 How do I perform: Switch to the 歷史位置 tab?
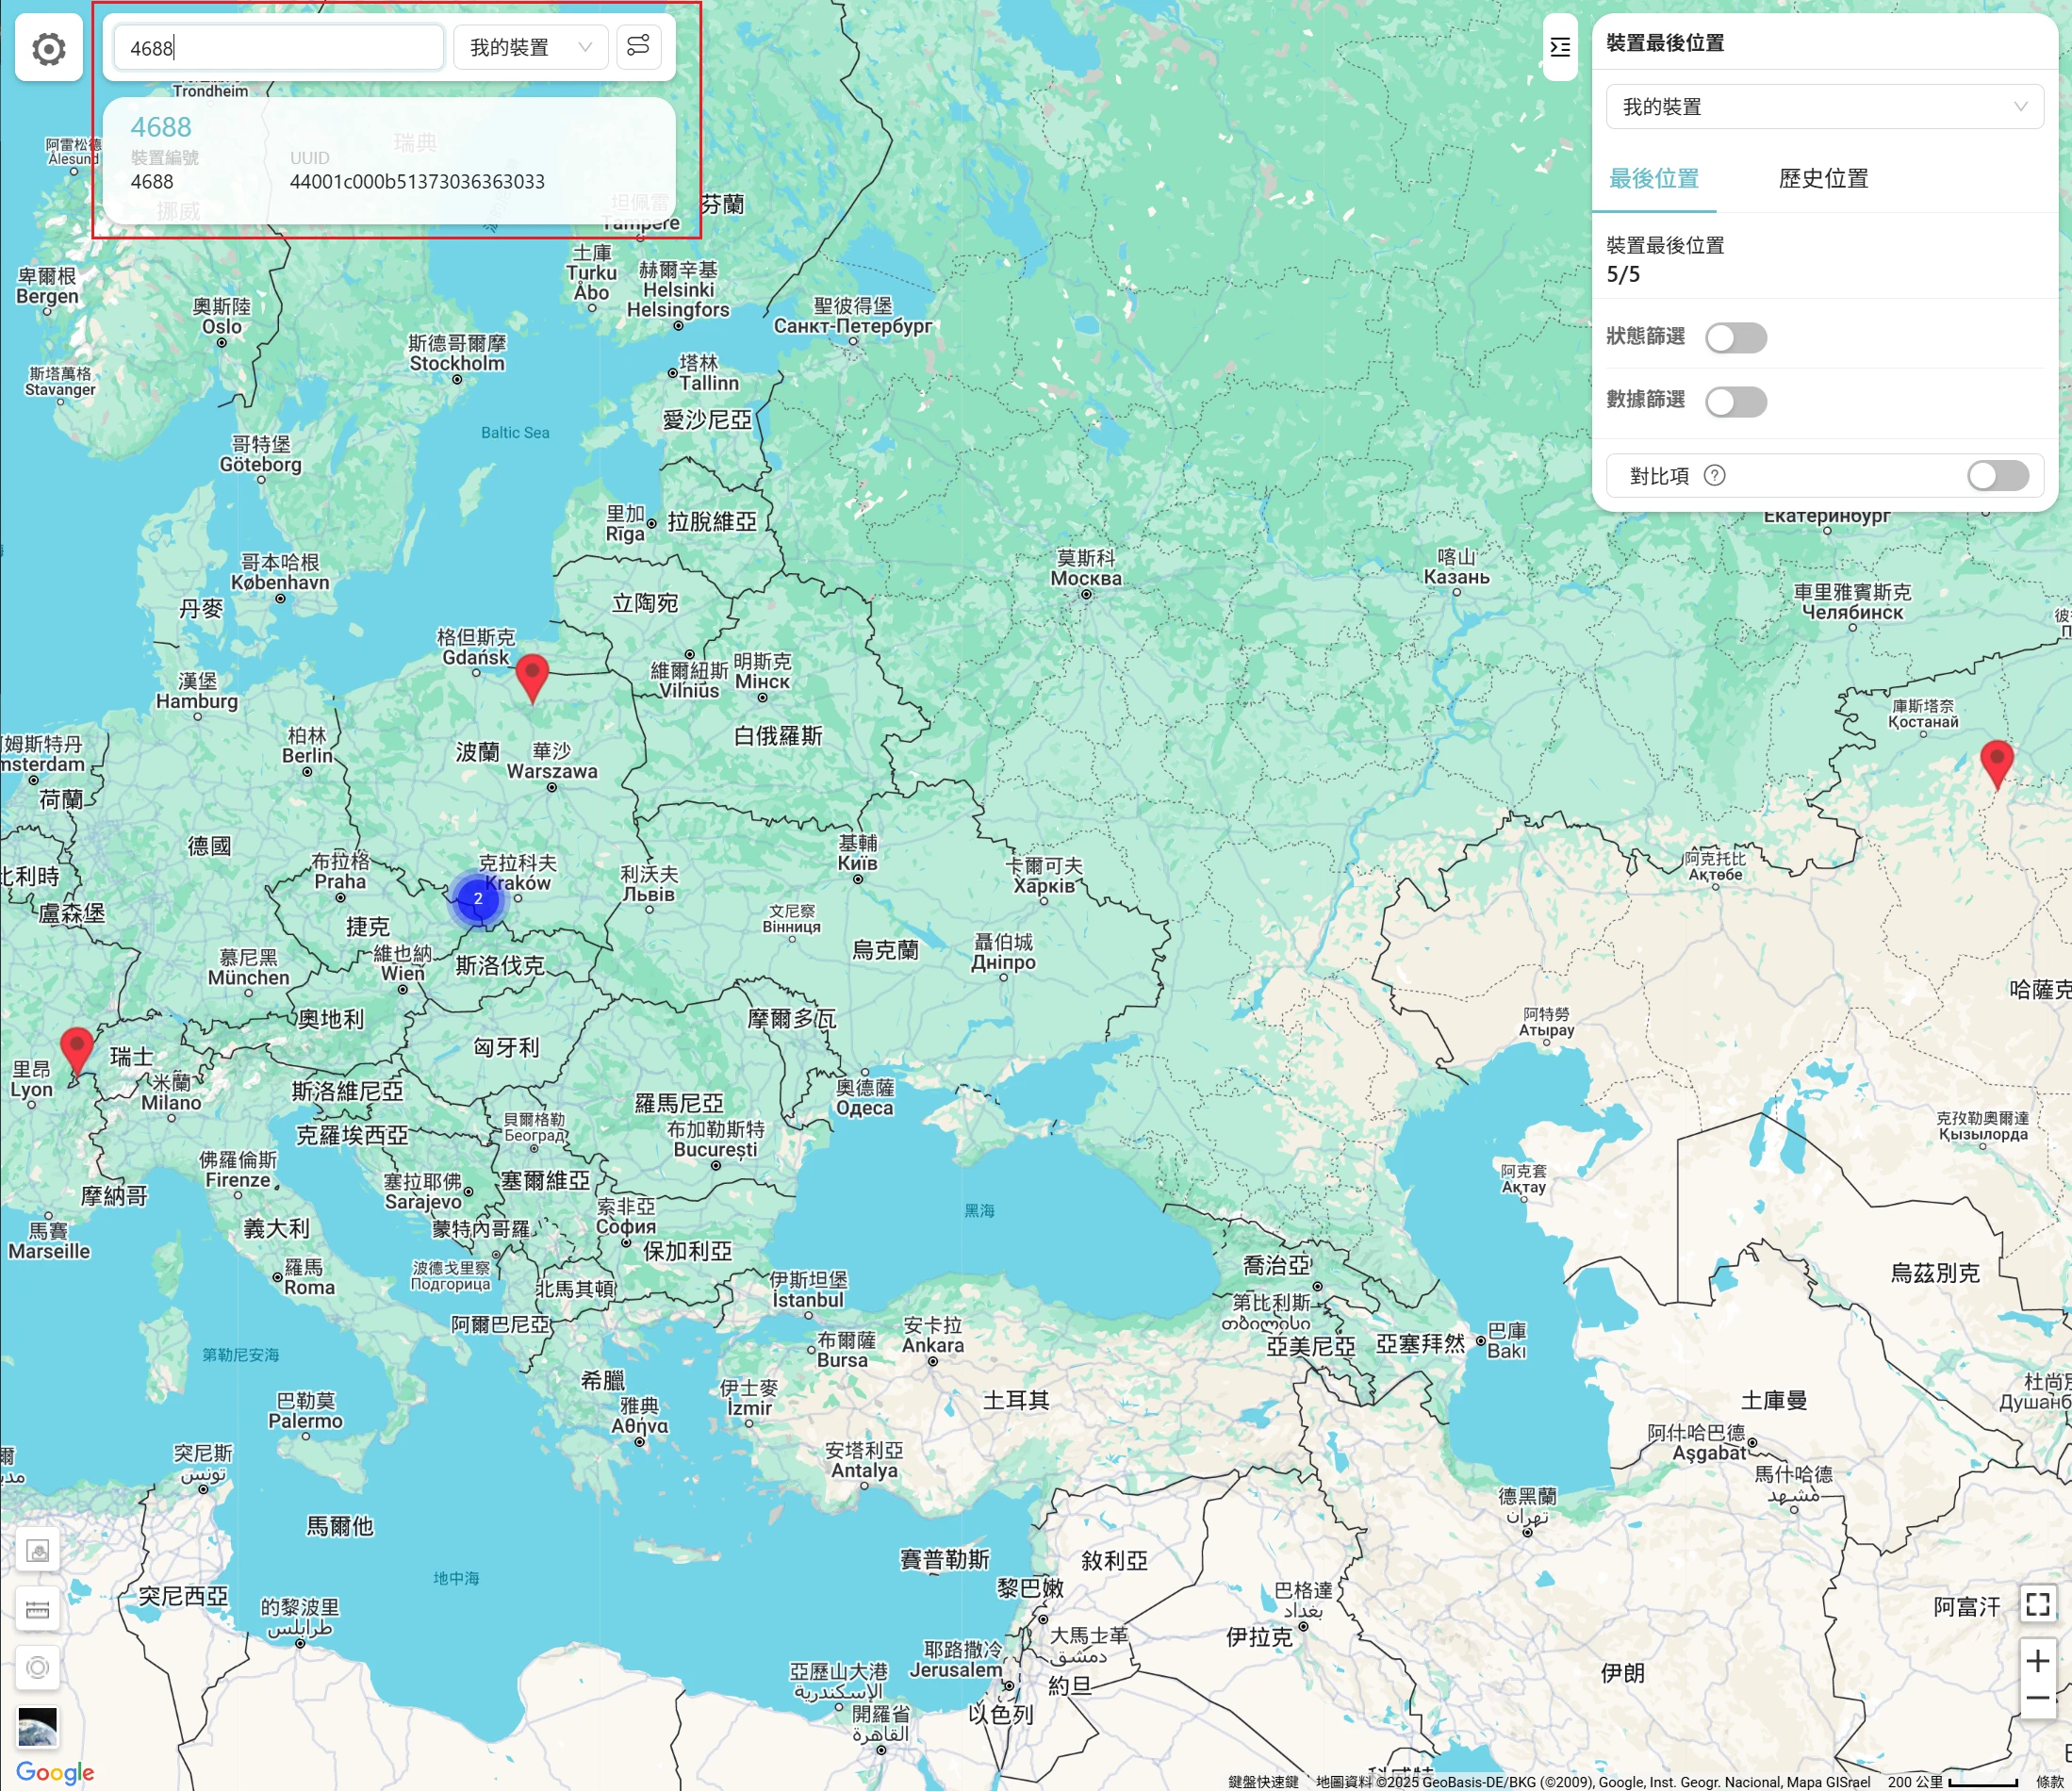1823,179
